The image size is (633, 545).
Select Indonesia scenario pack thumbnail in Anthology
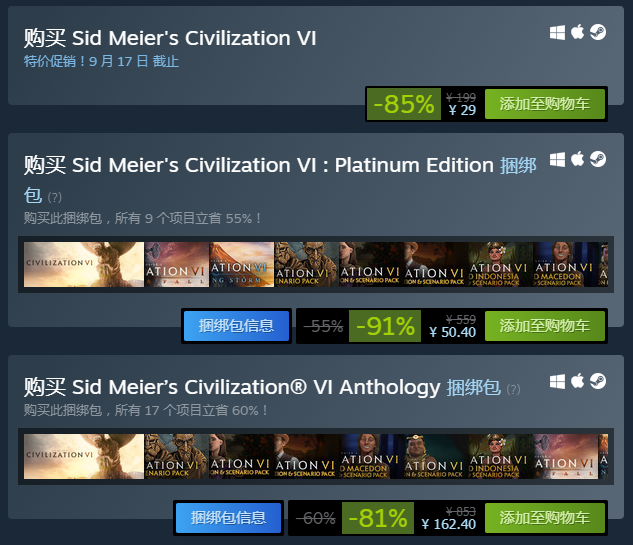(501, 457)
